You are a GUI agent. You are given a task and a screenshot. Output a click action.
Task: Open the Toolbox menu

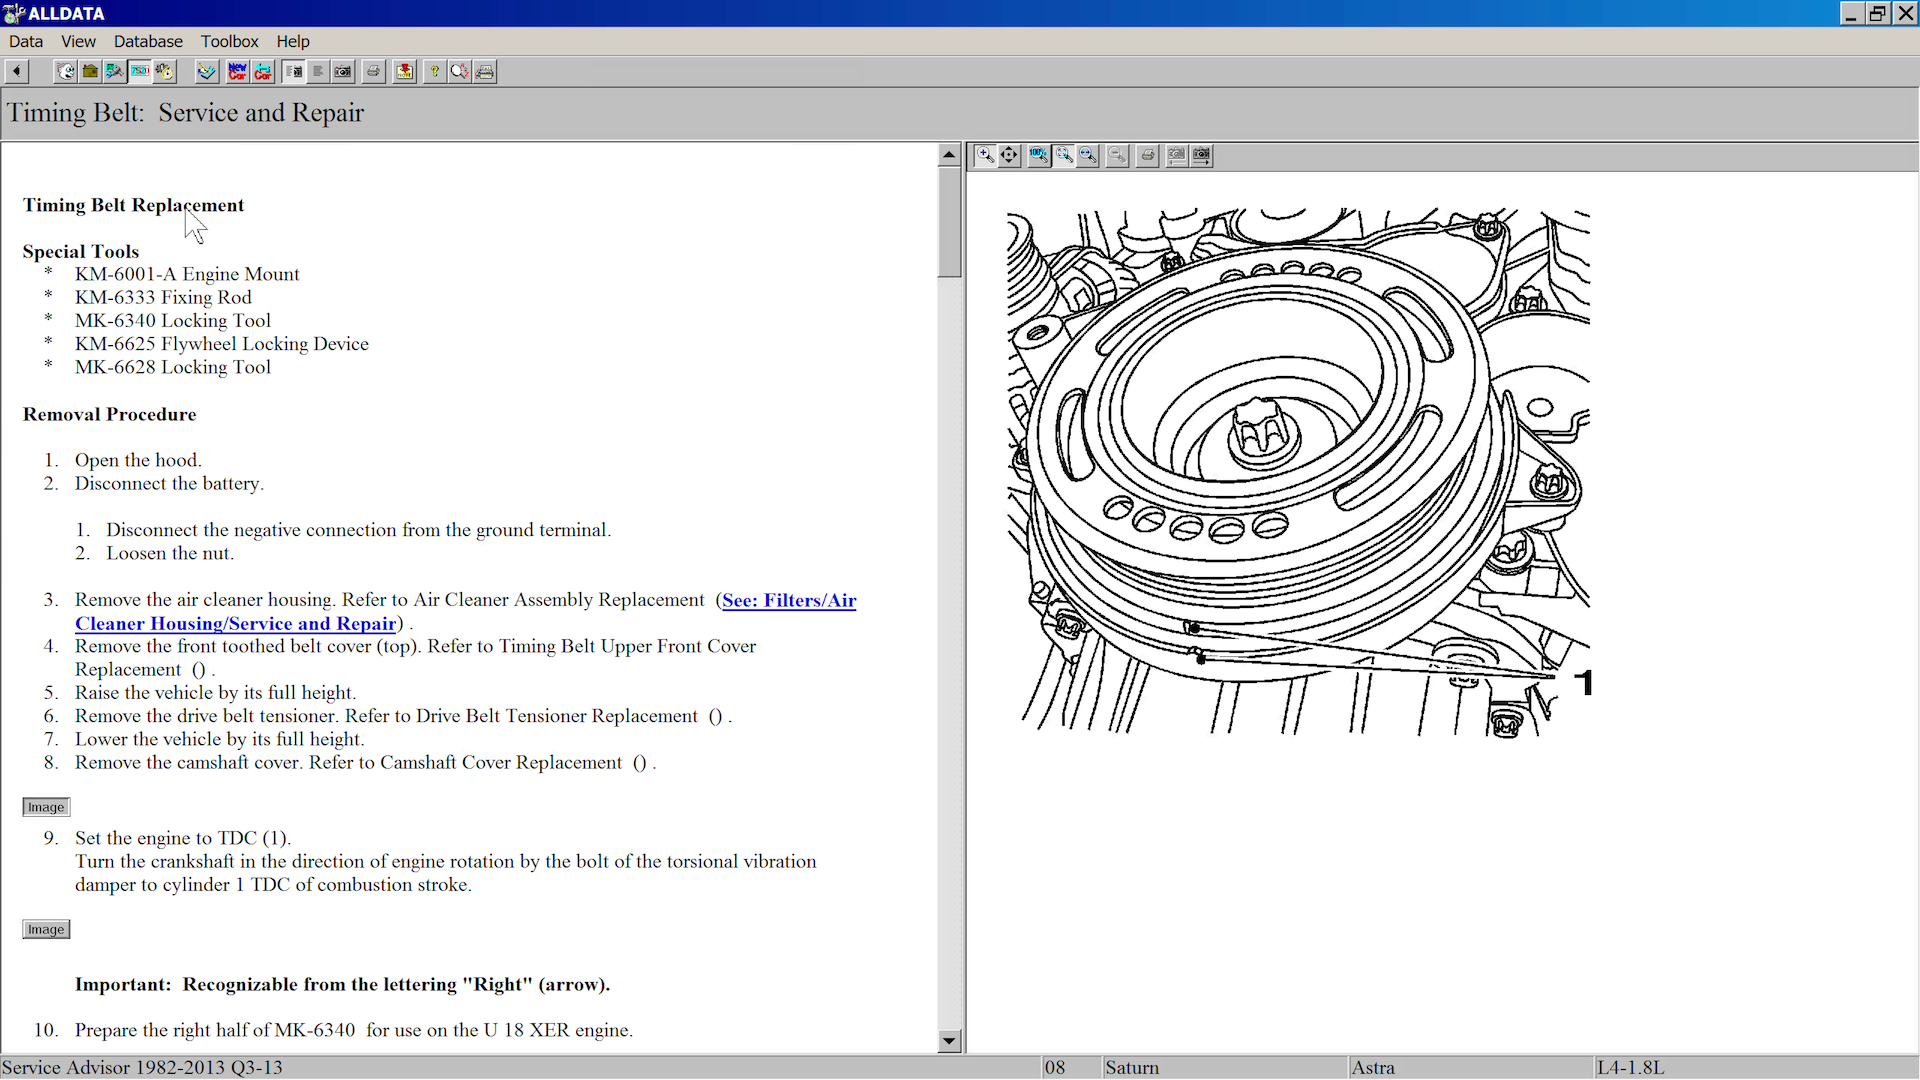pyautogui.click(x=229, y=41)
